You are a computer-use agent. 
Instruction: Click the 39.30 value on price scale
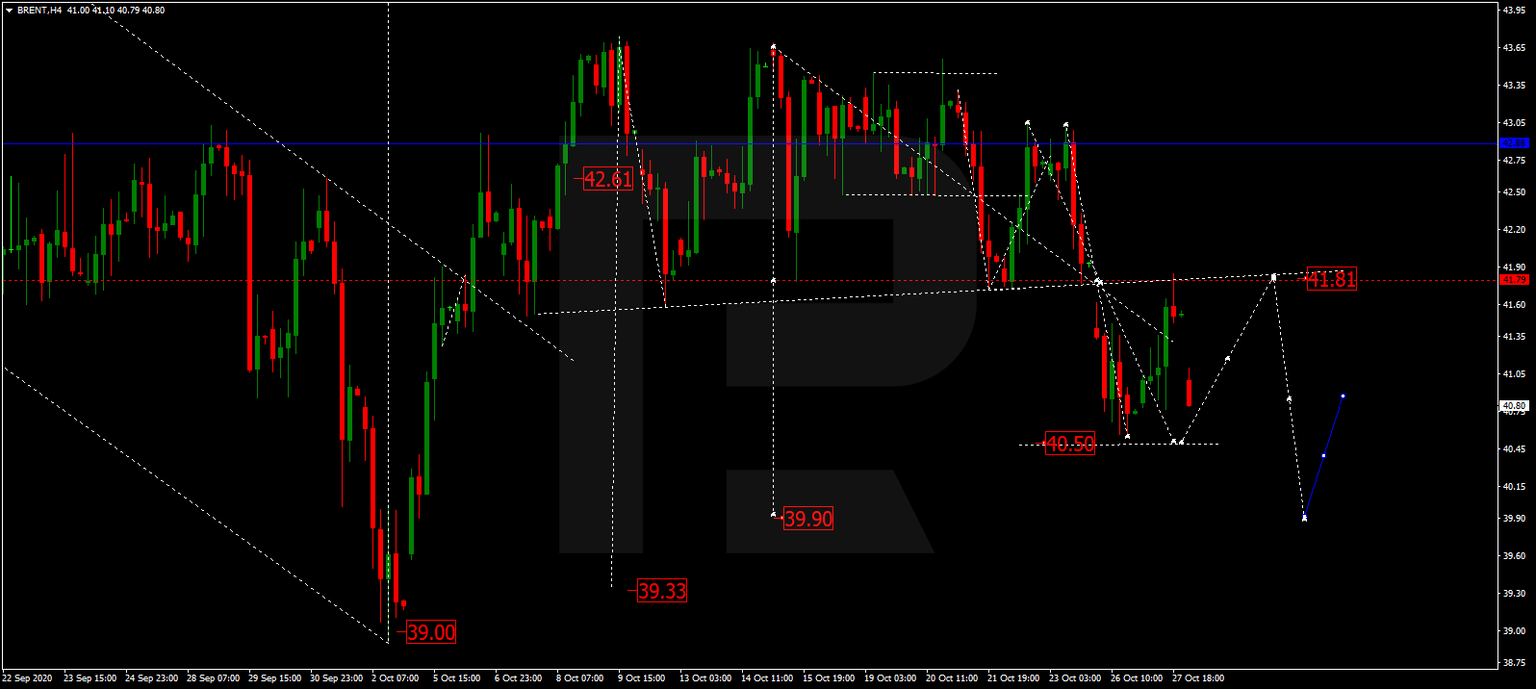(1512, 594)
